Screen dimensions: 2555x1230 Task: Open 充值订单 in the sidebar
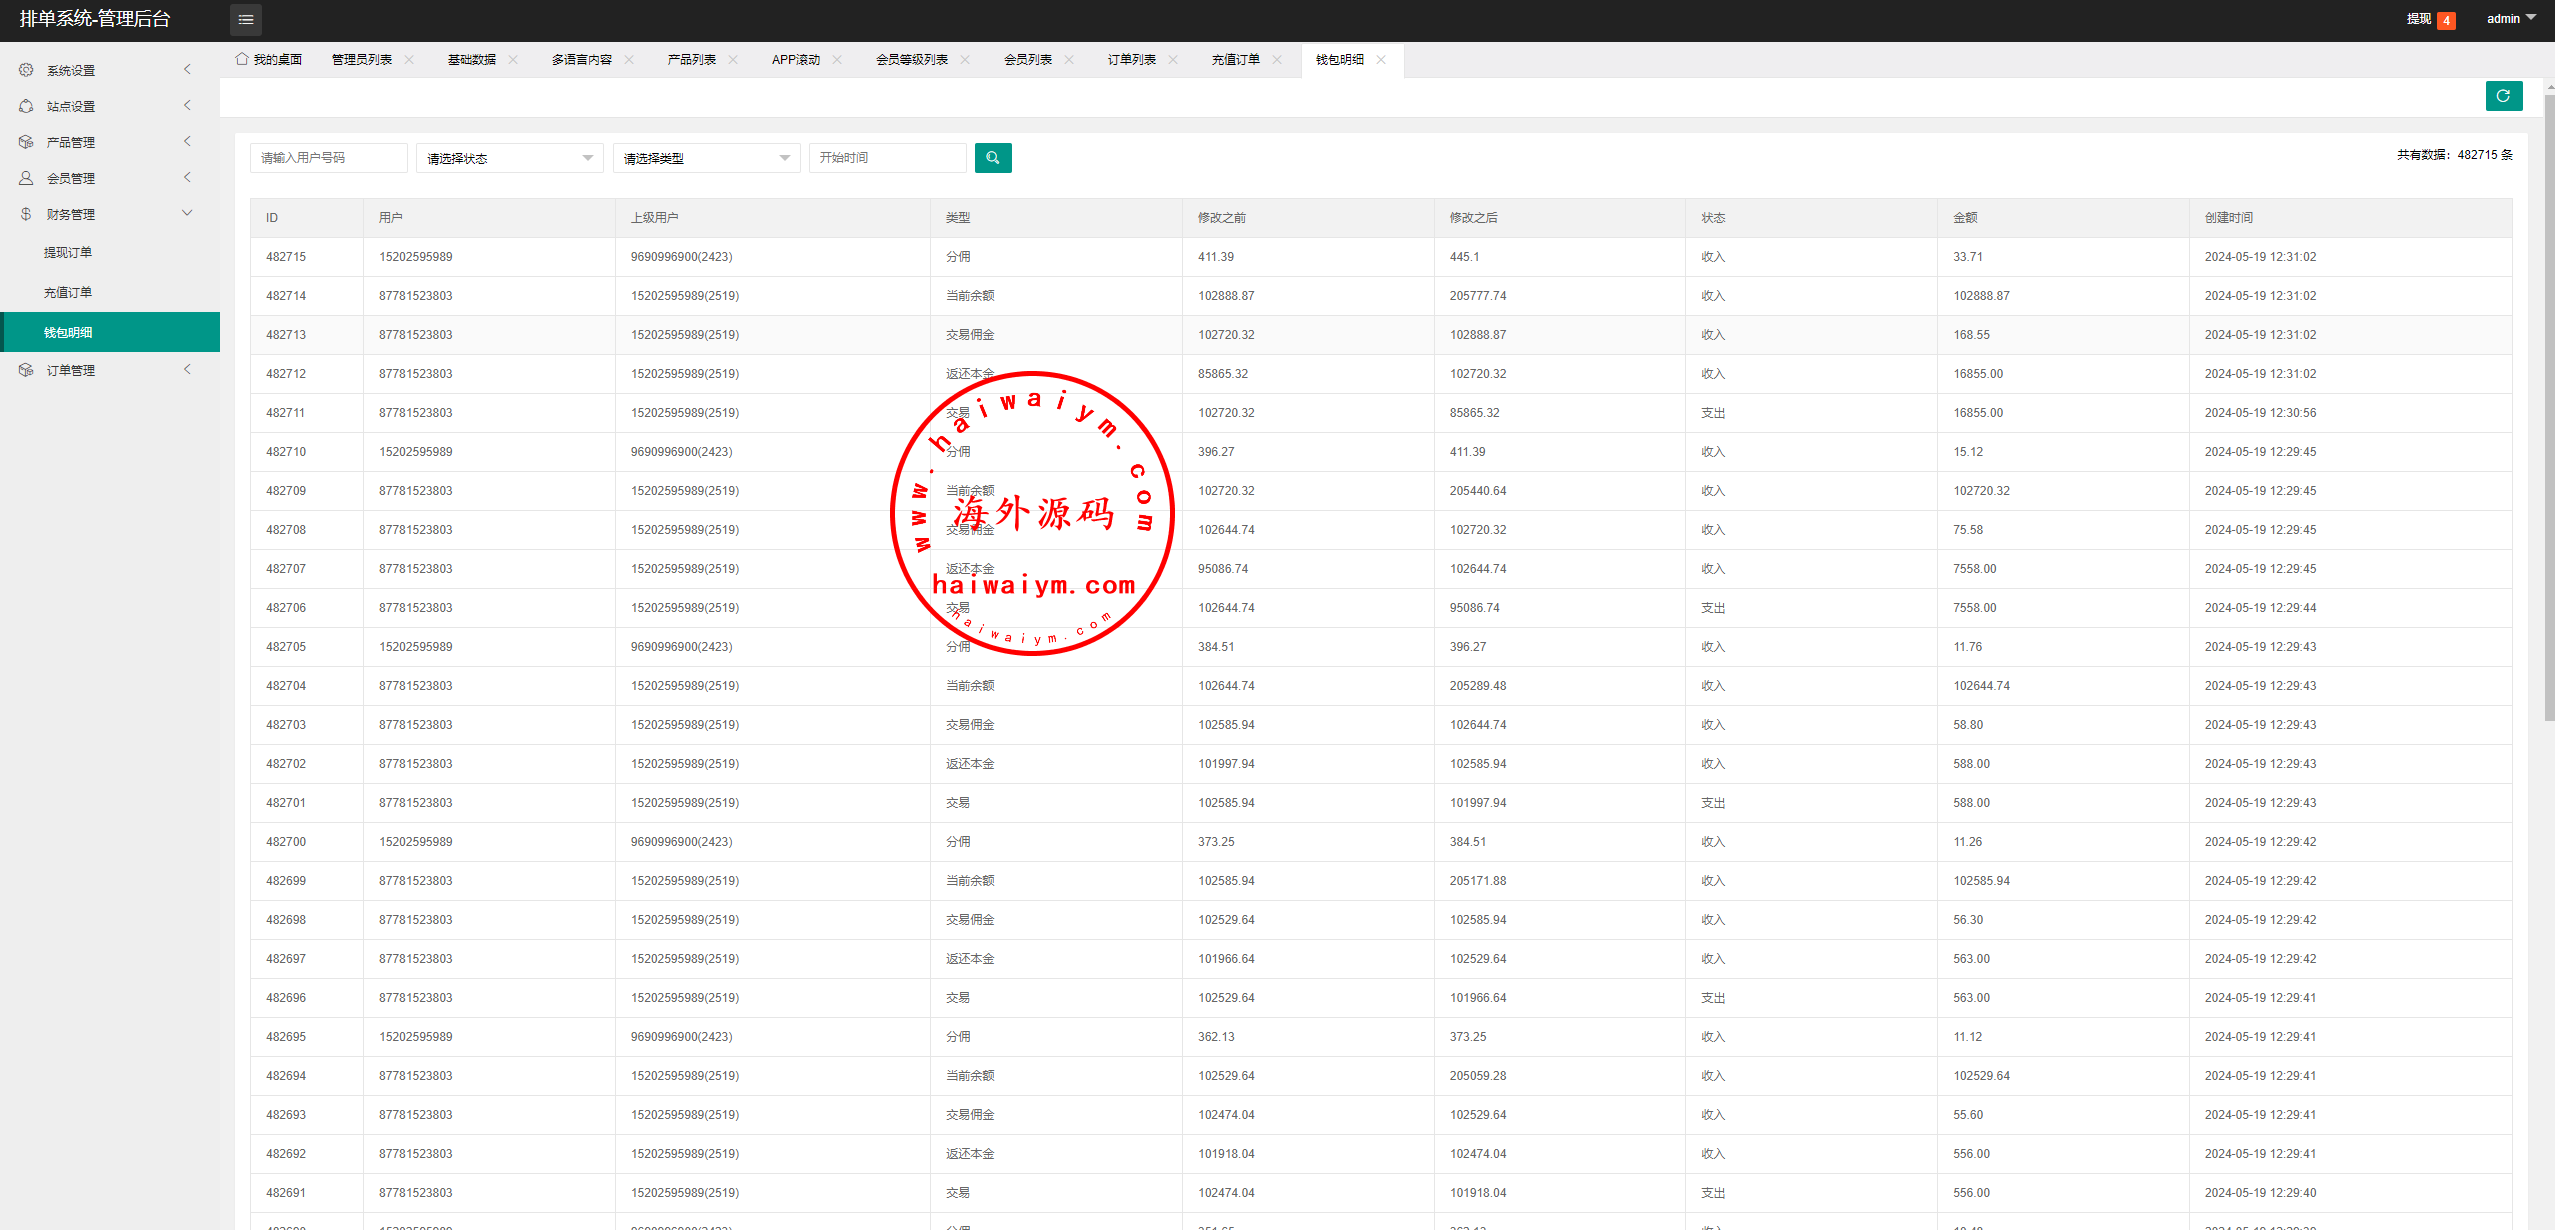point(68,293)
